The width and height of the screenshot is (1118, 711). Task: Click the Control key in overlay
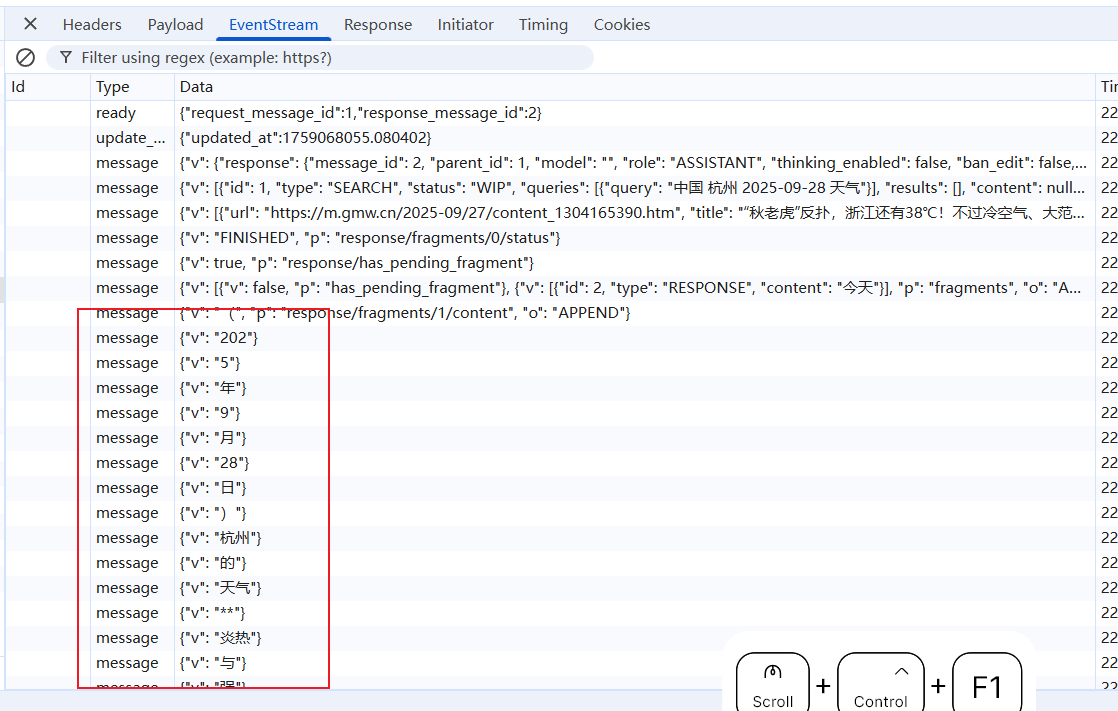pyautogui.click(x=881, y=682)
